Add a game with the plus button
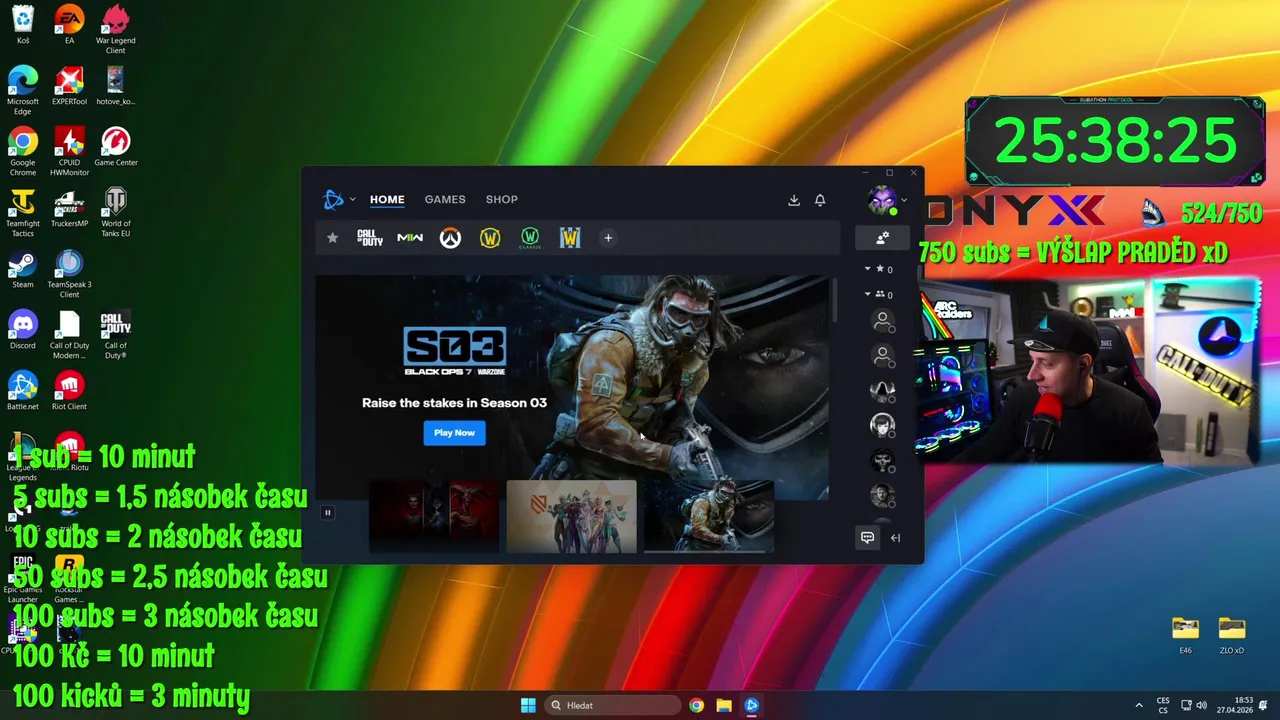Screen dimensions: 1280x720 point(608,238)
